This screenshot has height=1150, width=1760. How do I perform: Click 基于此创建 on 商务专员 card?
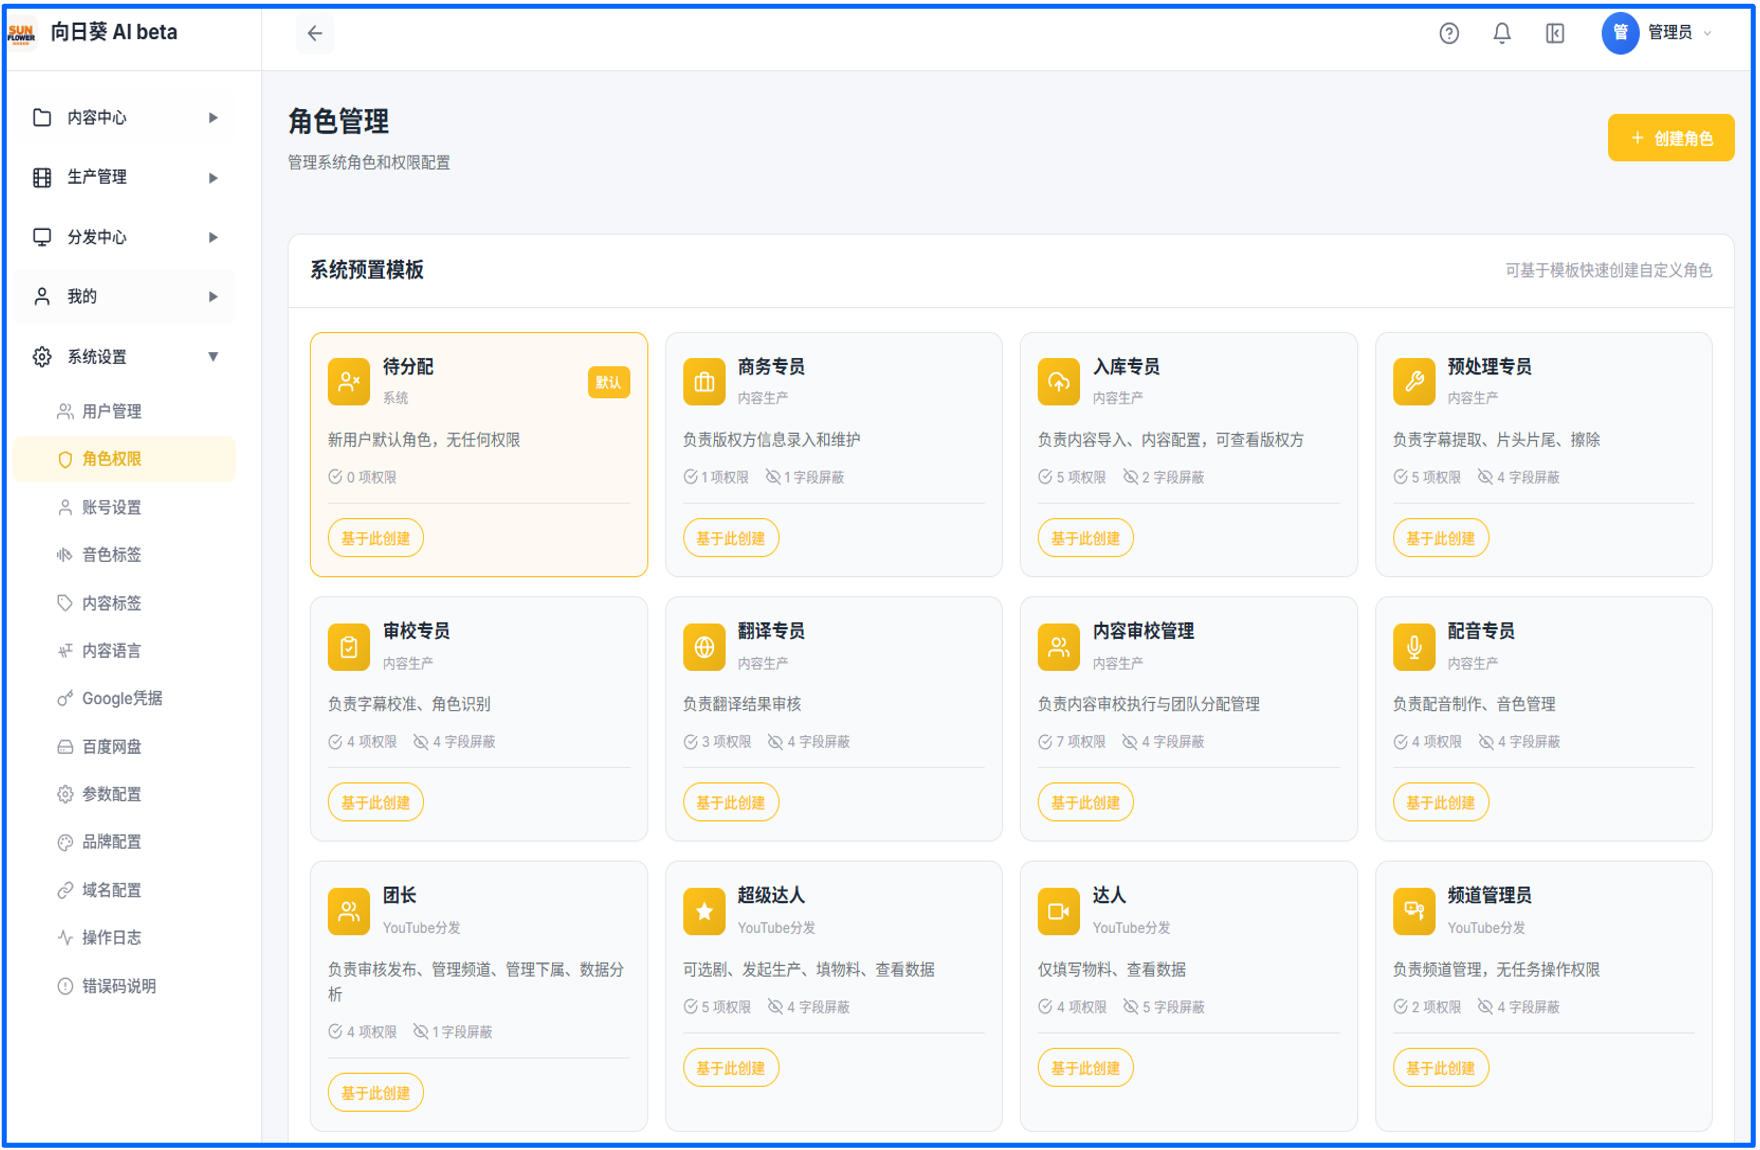730,538
